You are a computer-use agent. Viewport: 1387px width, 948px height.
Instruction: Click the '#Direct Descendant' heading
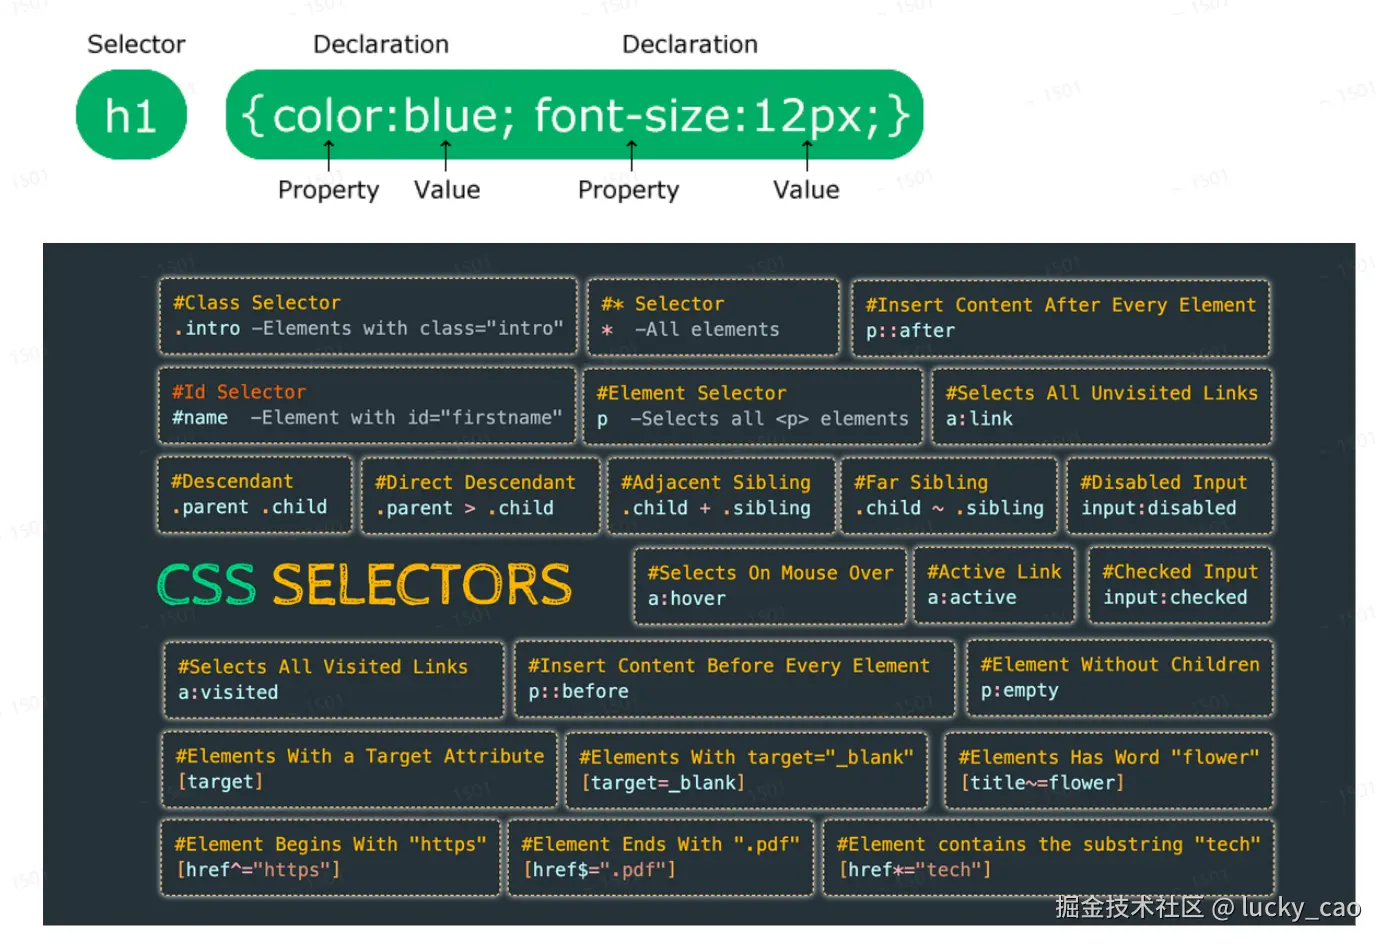pos(475,482)
